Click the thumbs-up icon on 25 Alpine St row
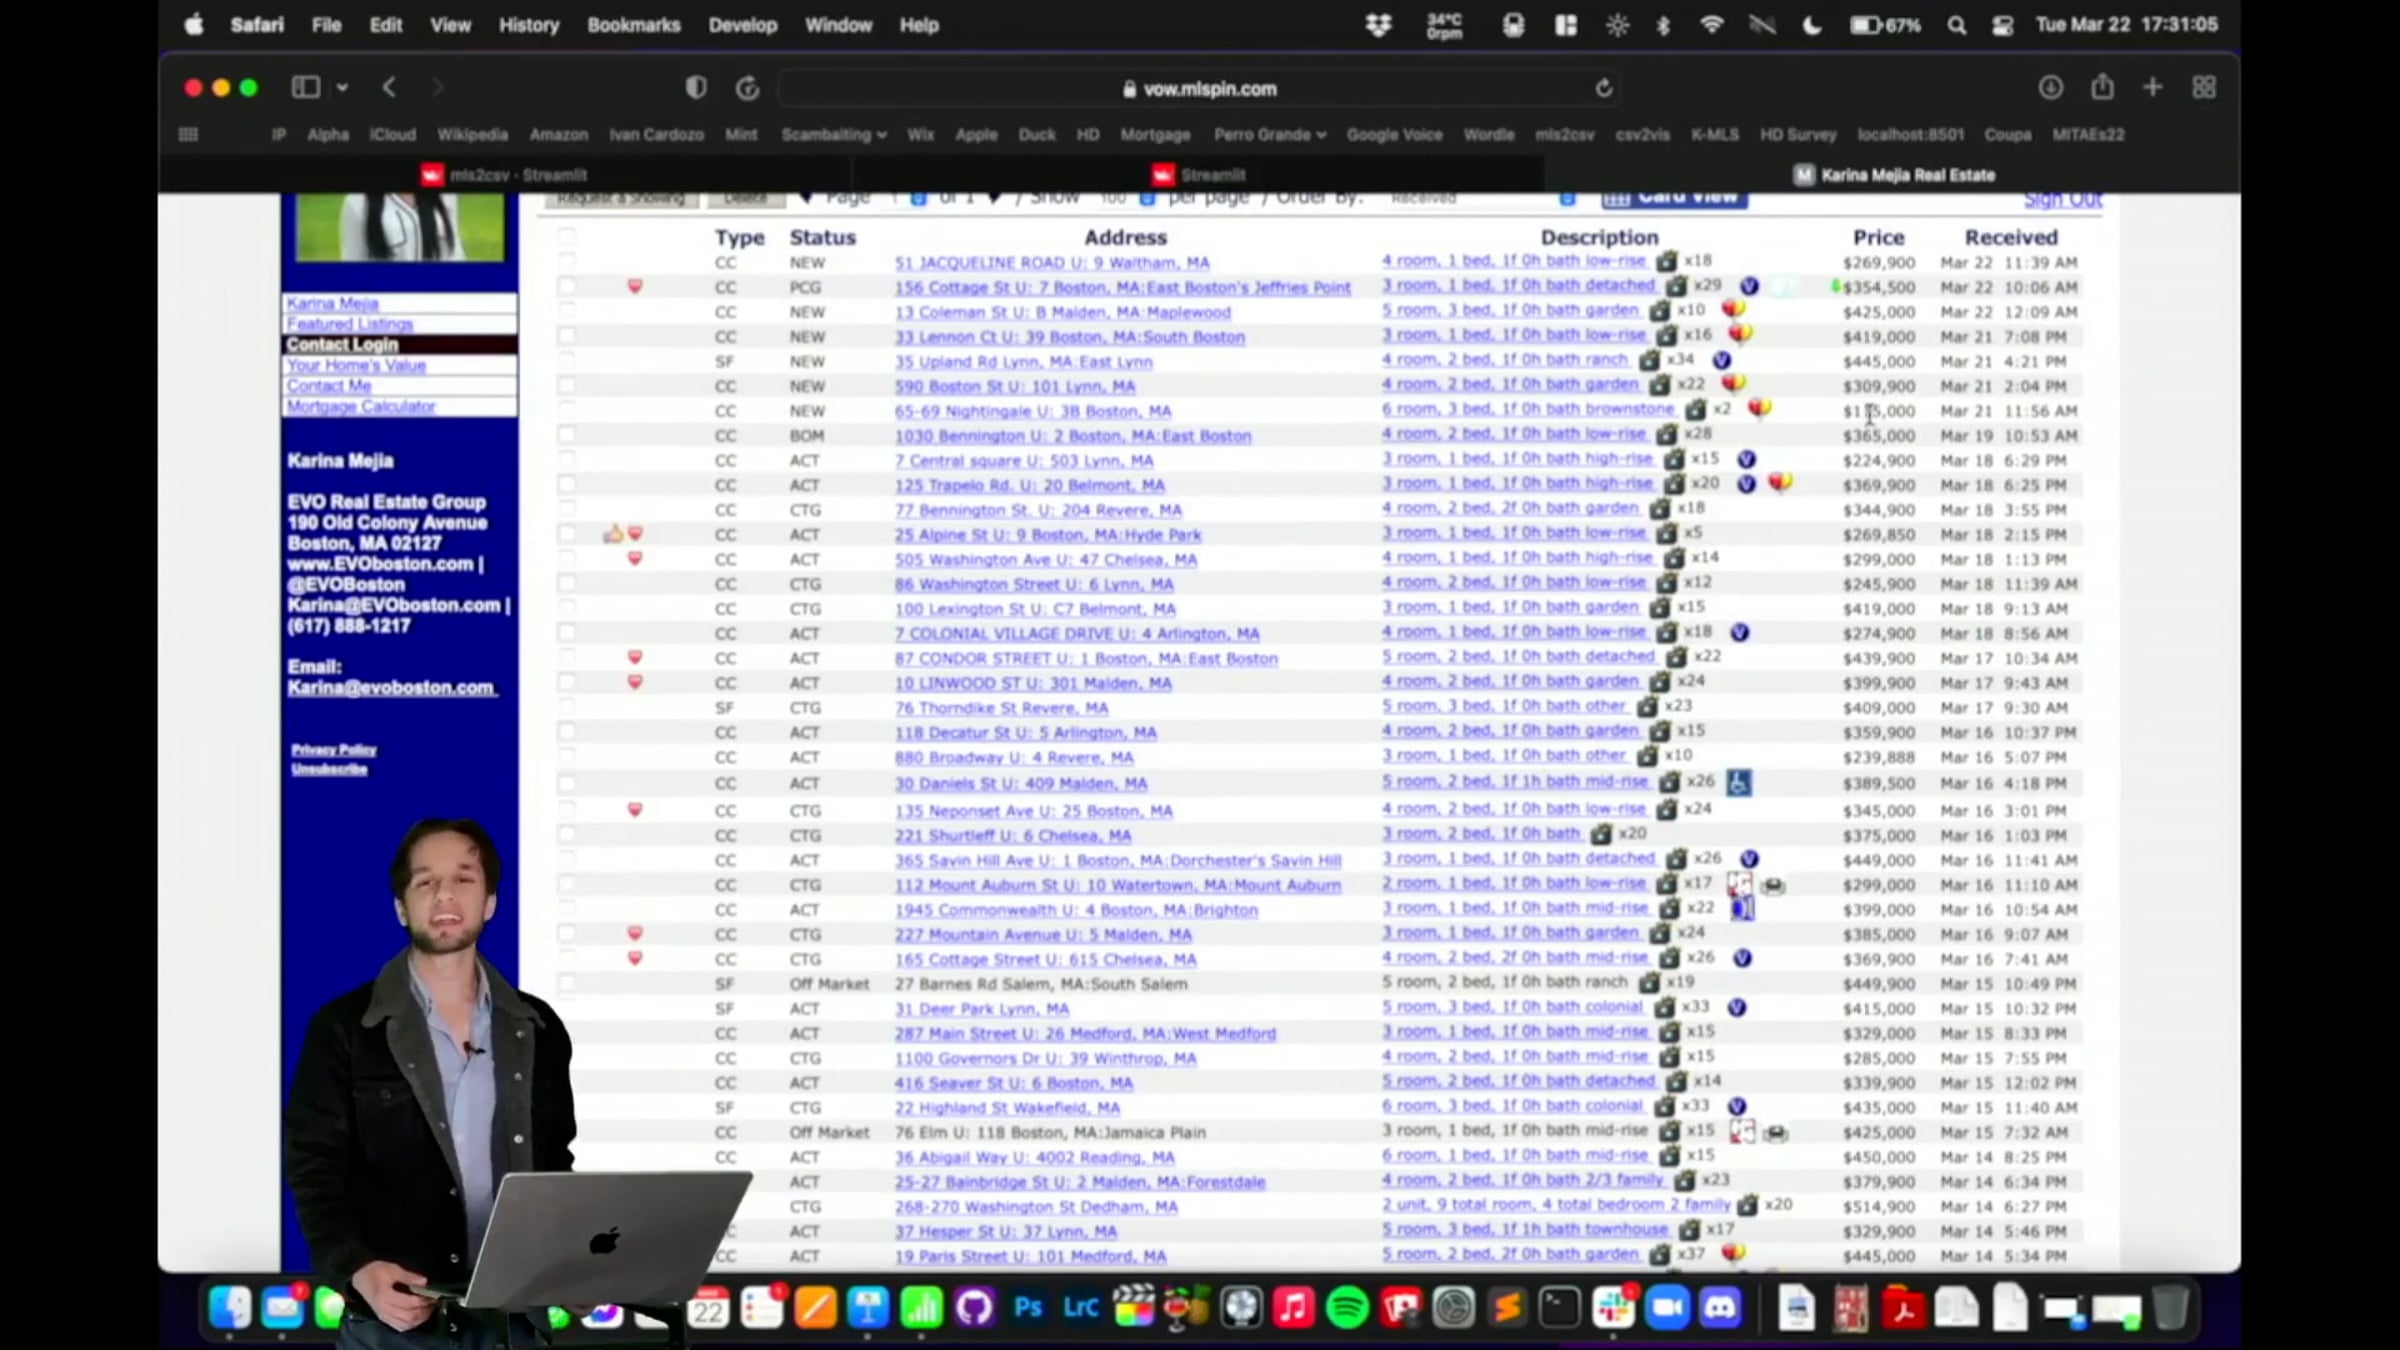Screen dimensions: 2400x1350 (612, 534)
